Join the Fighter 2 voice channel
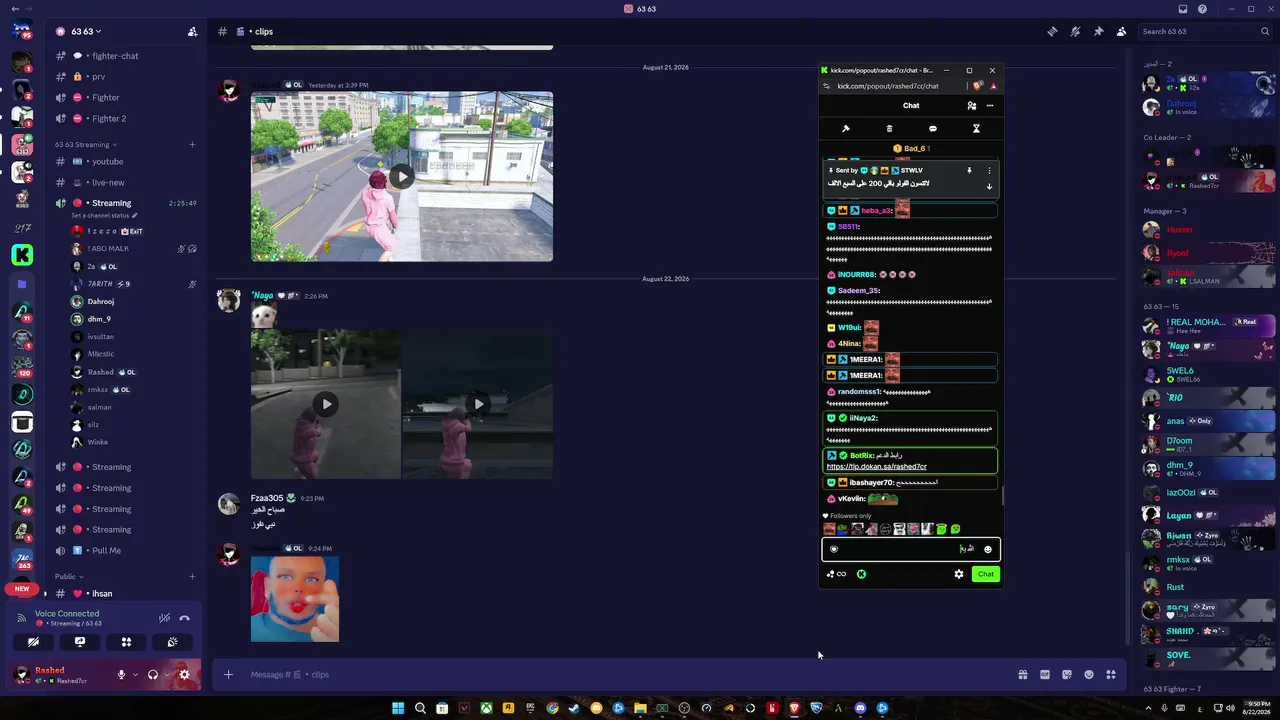 (x=126, y=118)
